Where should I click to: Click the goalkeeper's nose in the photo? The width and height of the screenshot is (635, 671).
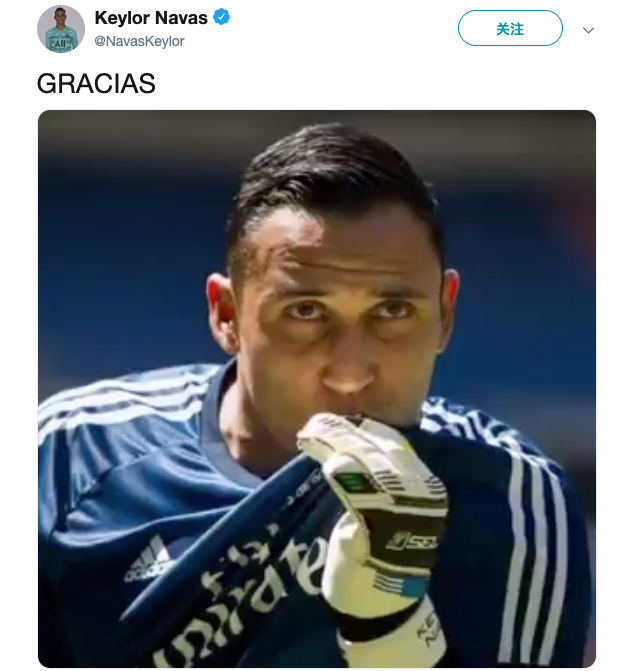[x=347, y=368]
